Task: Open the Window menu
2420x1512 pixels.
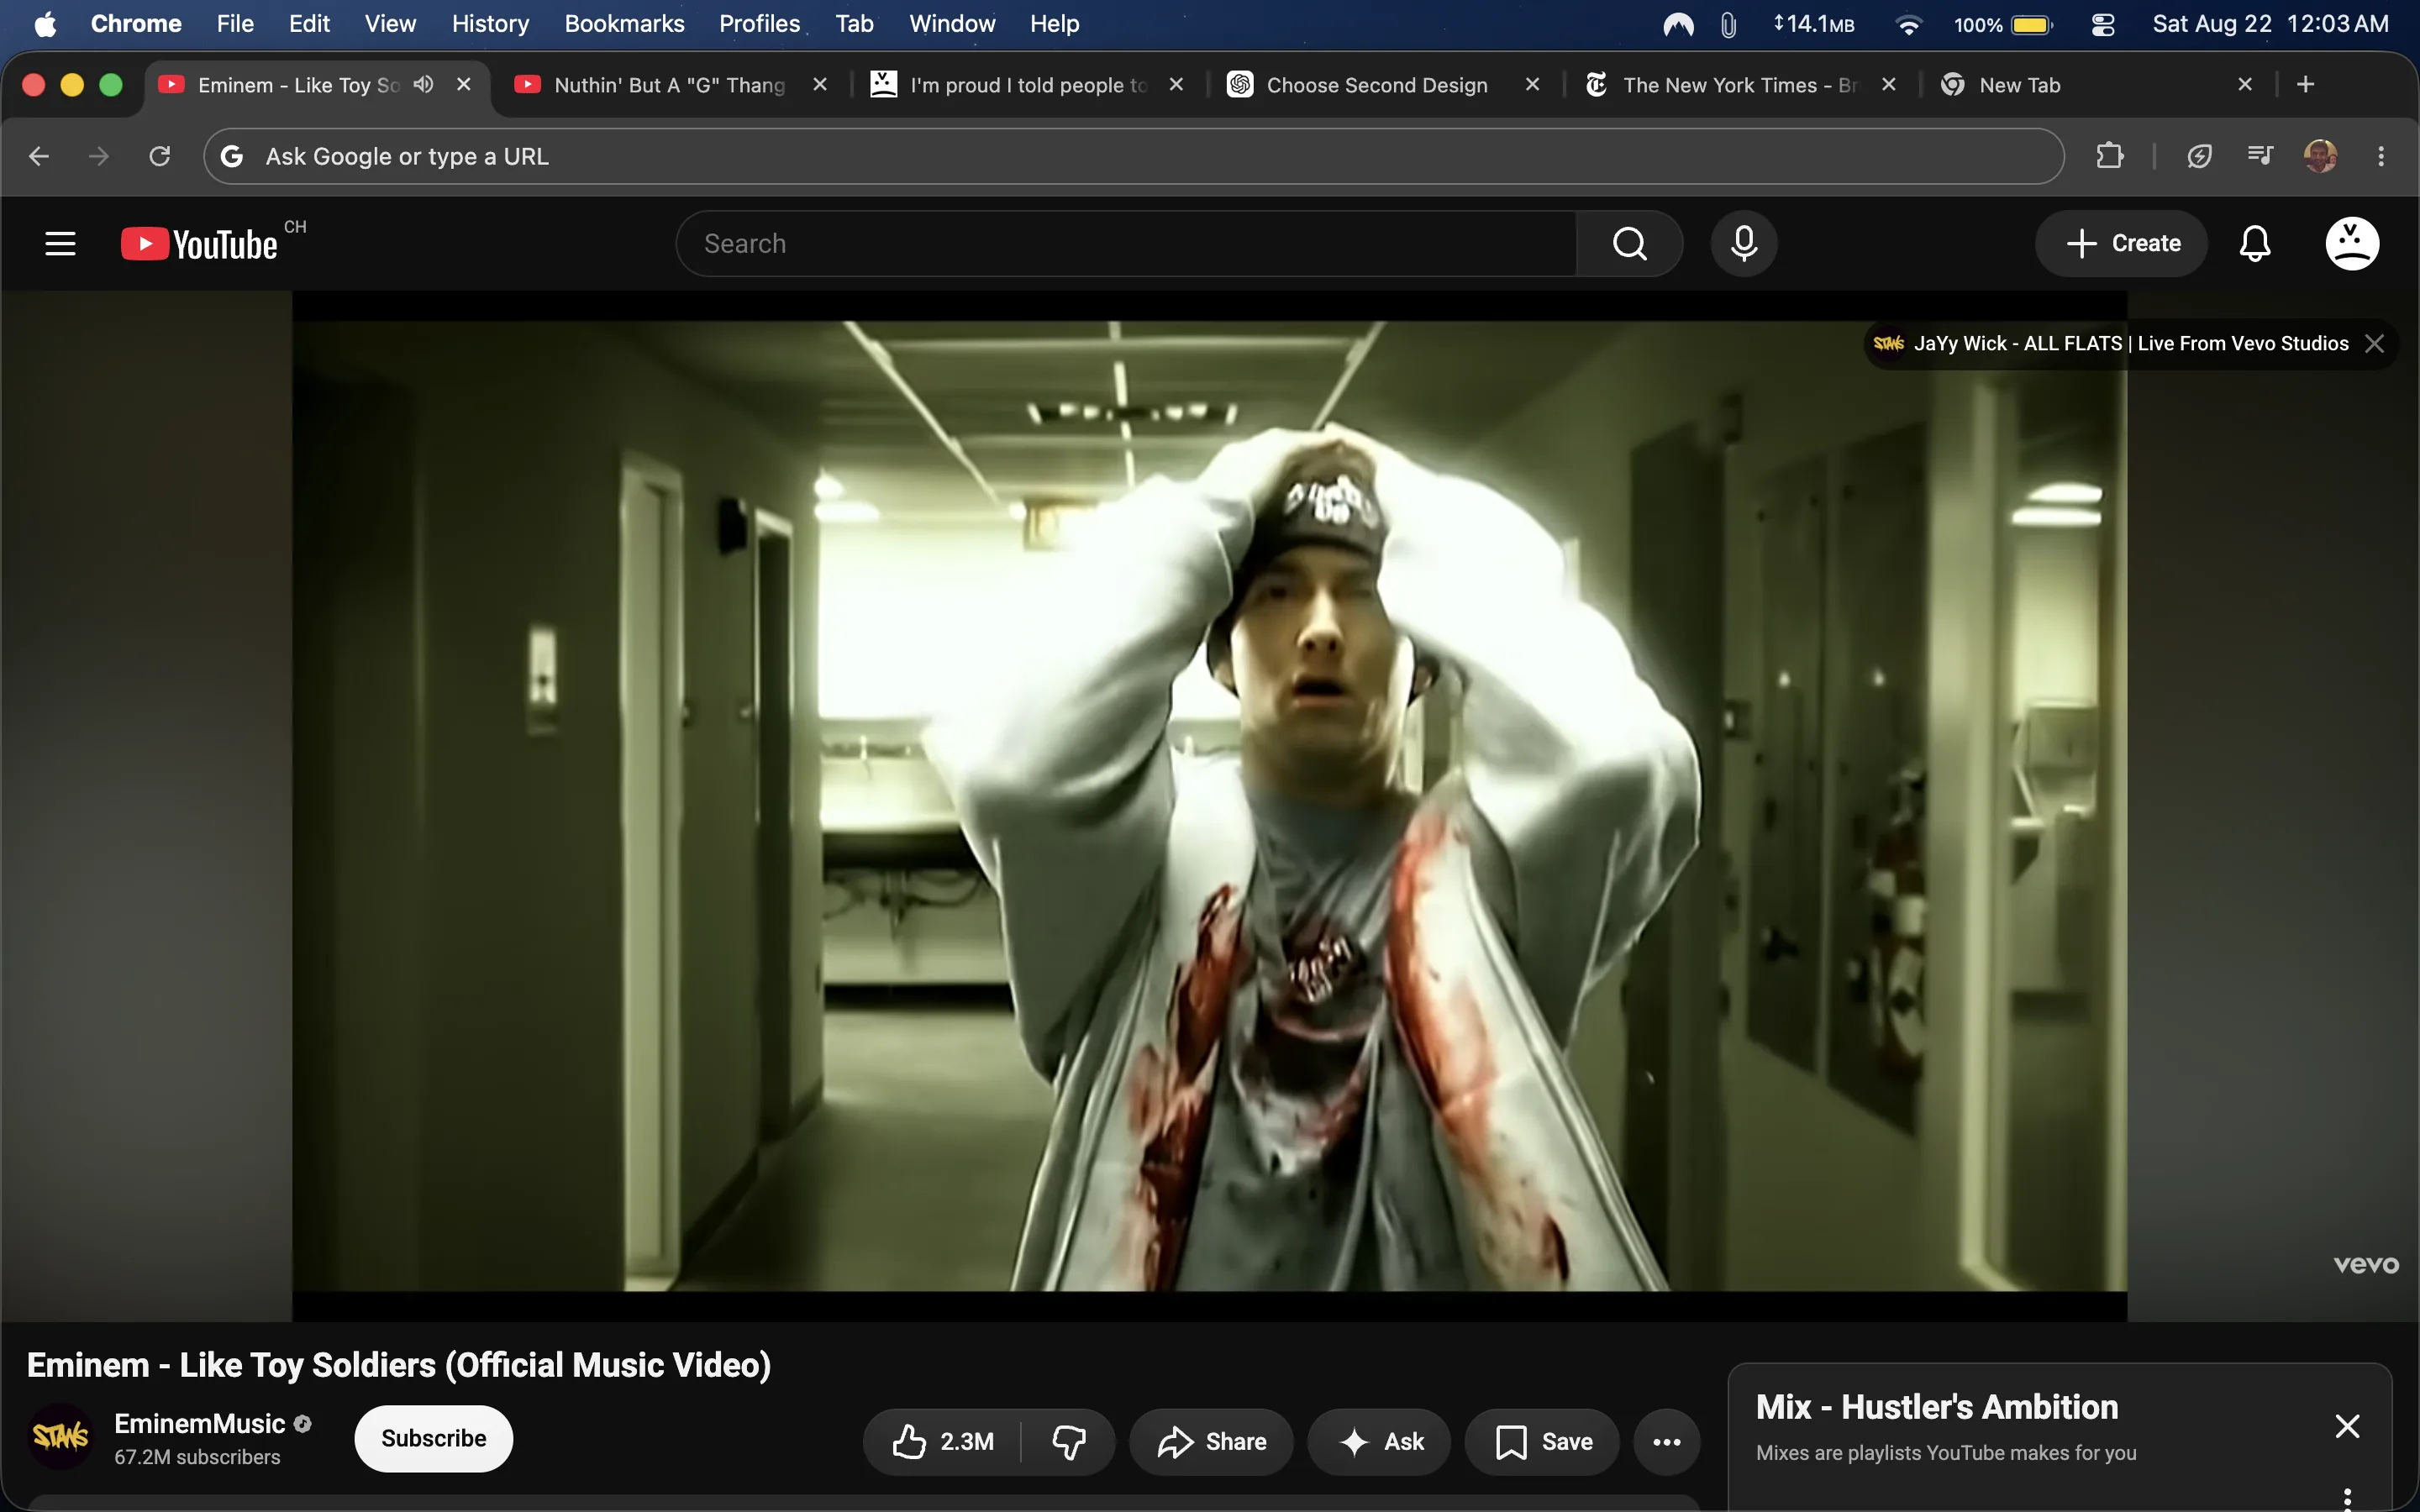Action: pos(952,24)
